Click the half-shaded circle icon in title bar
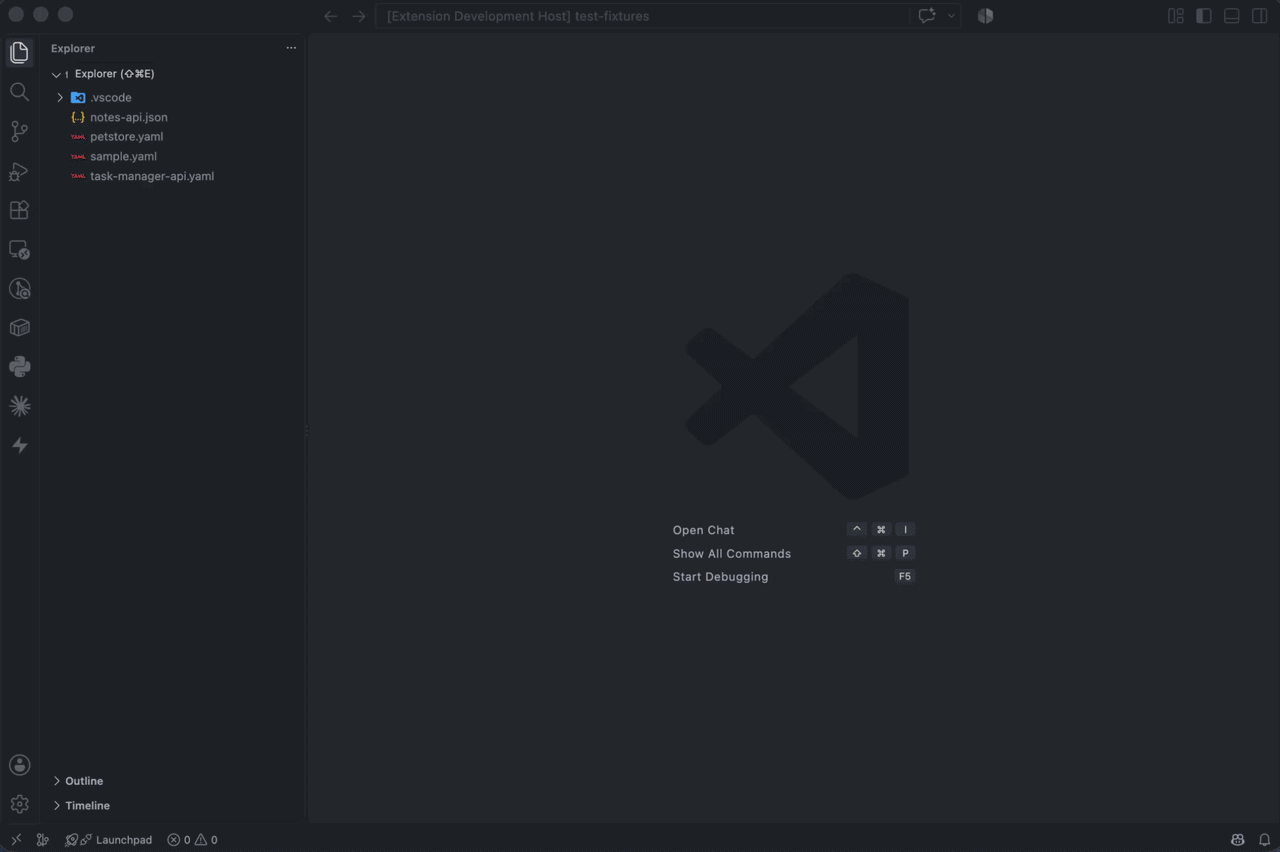The width and height of the screenshot is (1280, 852). point(985,16)
